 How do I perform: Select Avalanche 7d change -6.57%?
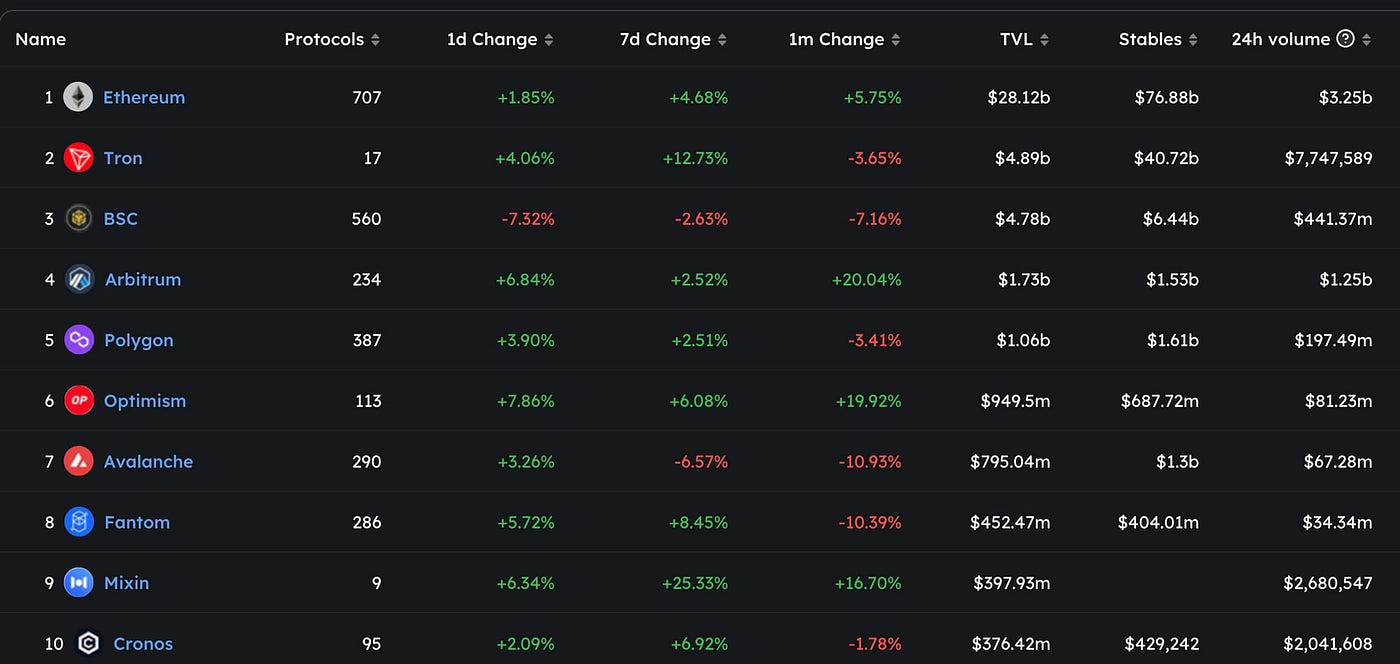(701, 461)
